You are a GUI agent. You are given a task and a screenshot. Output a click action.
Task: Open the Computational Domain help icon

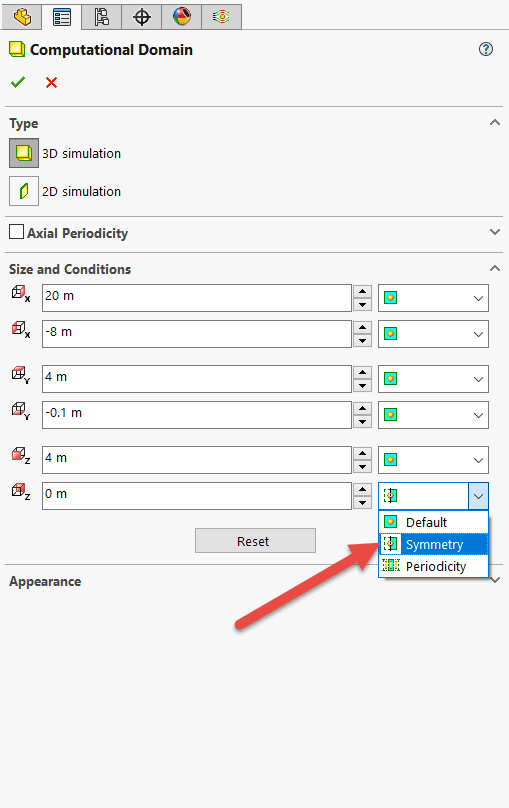click(x=486, y=49)
